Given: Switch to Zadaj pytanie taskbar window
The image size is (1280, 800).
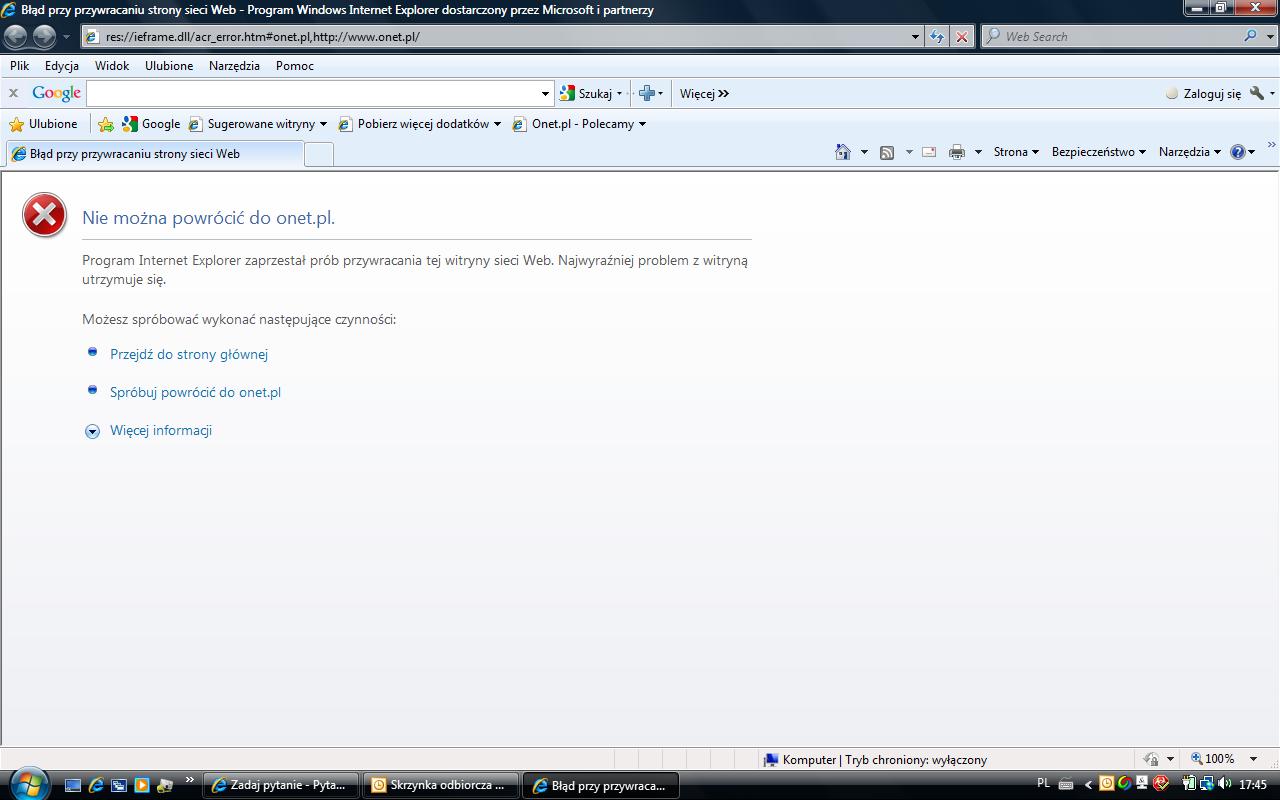Looking at the screenshot, I should pos(281,785).
